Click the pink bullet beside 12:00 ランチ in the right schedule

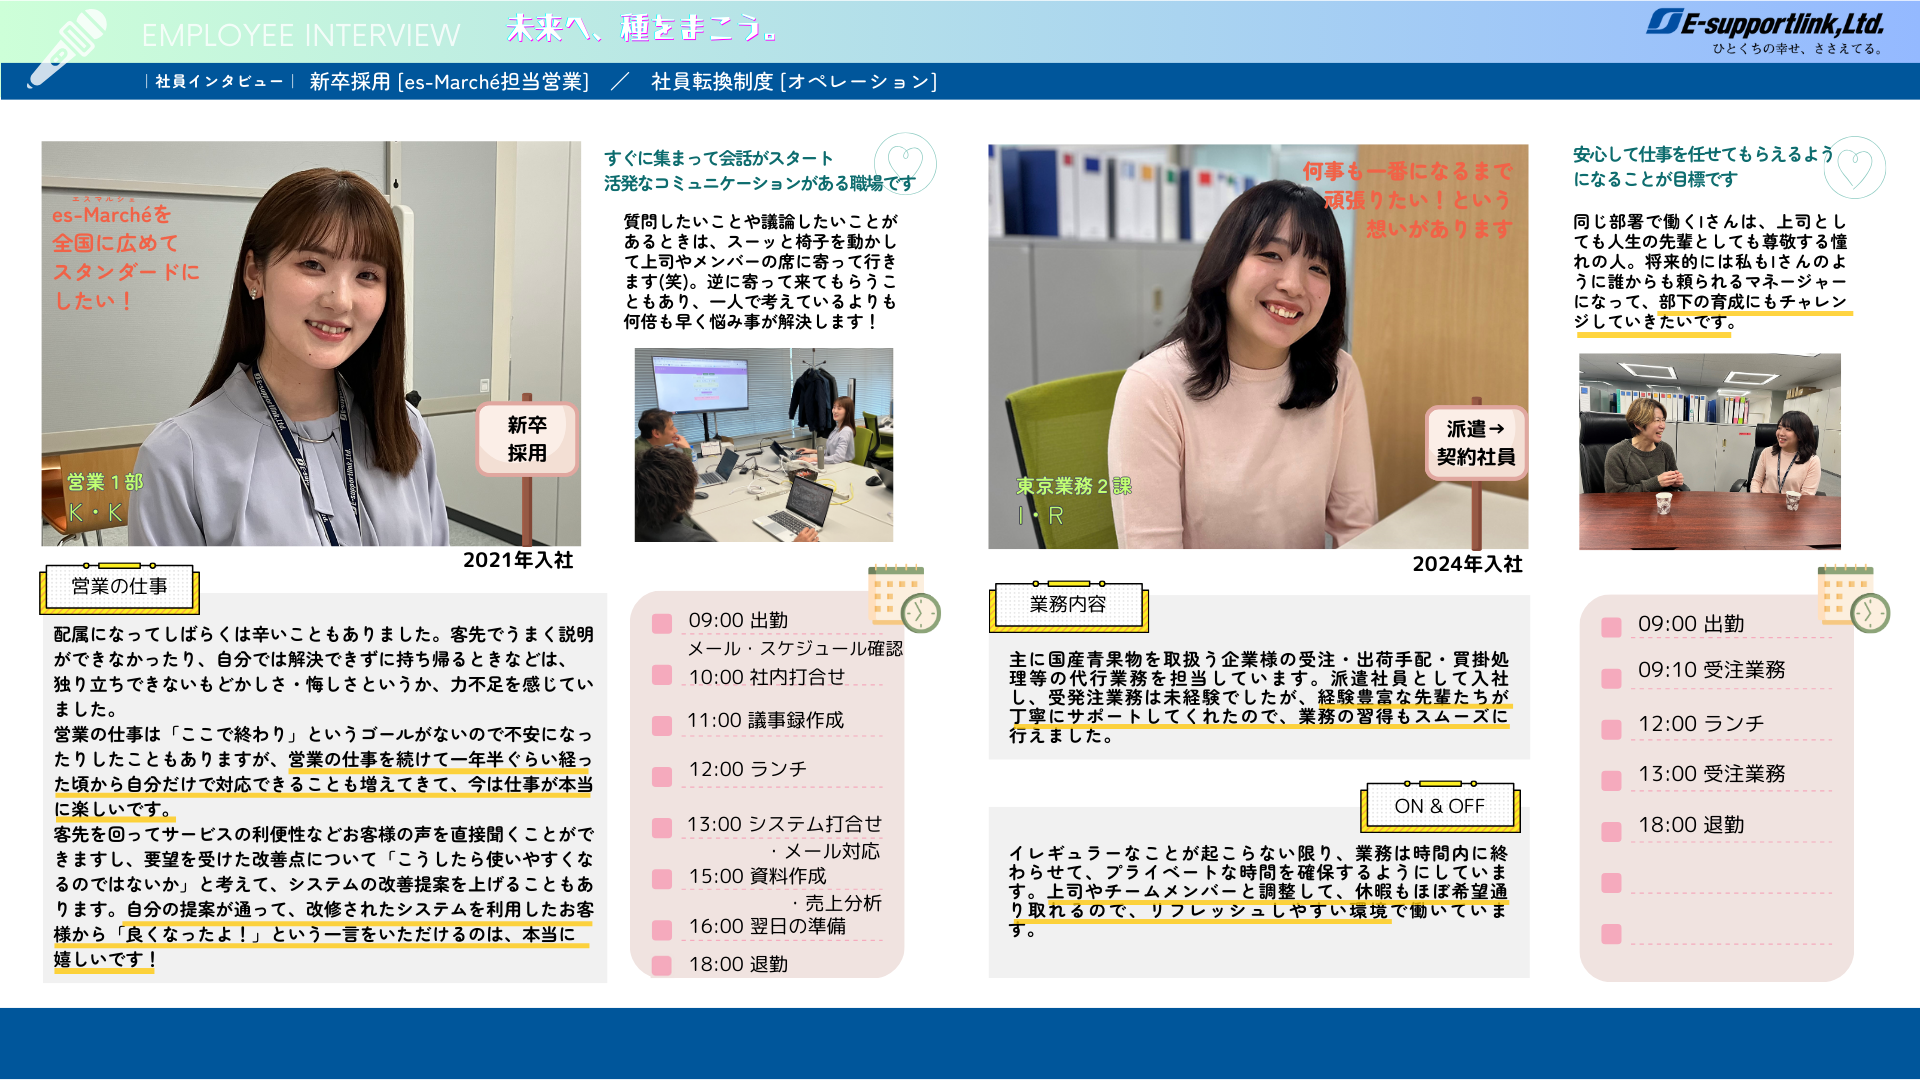pyautogui.click(x=1611, y=730)
